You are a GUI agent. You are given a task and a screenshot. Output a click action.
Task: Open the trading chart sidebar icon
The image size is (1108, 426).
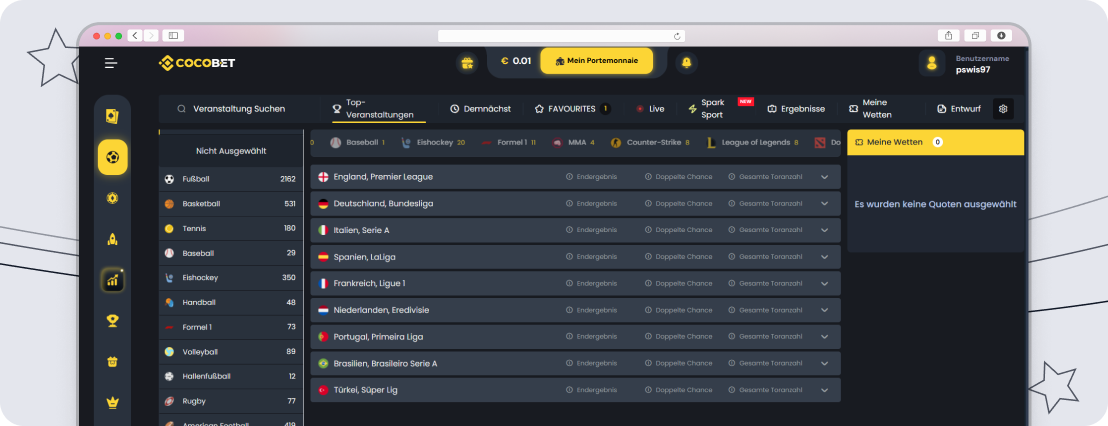(112, 280)
